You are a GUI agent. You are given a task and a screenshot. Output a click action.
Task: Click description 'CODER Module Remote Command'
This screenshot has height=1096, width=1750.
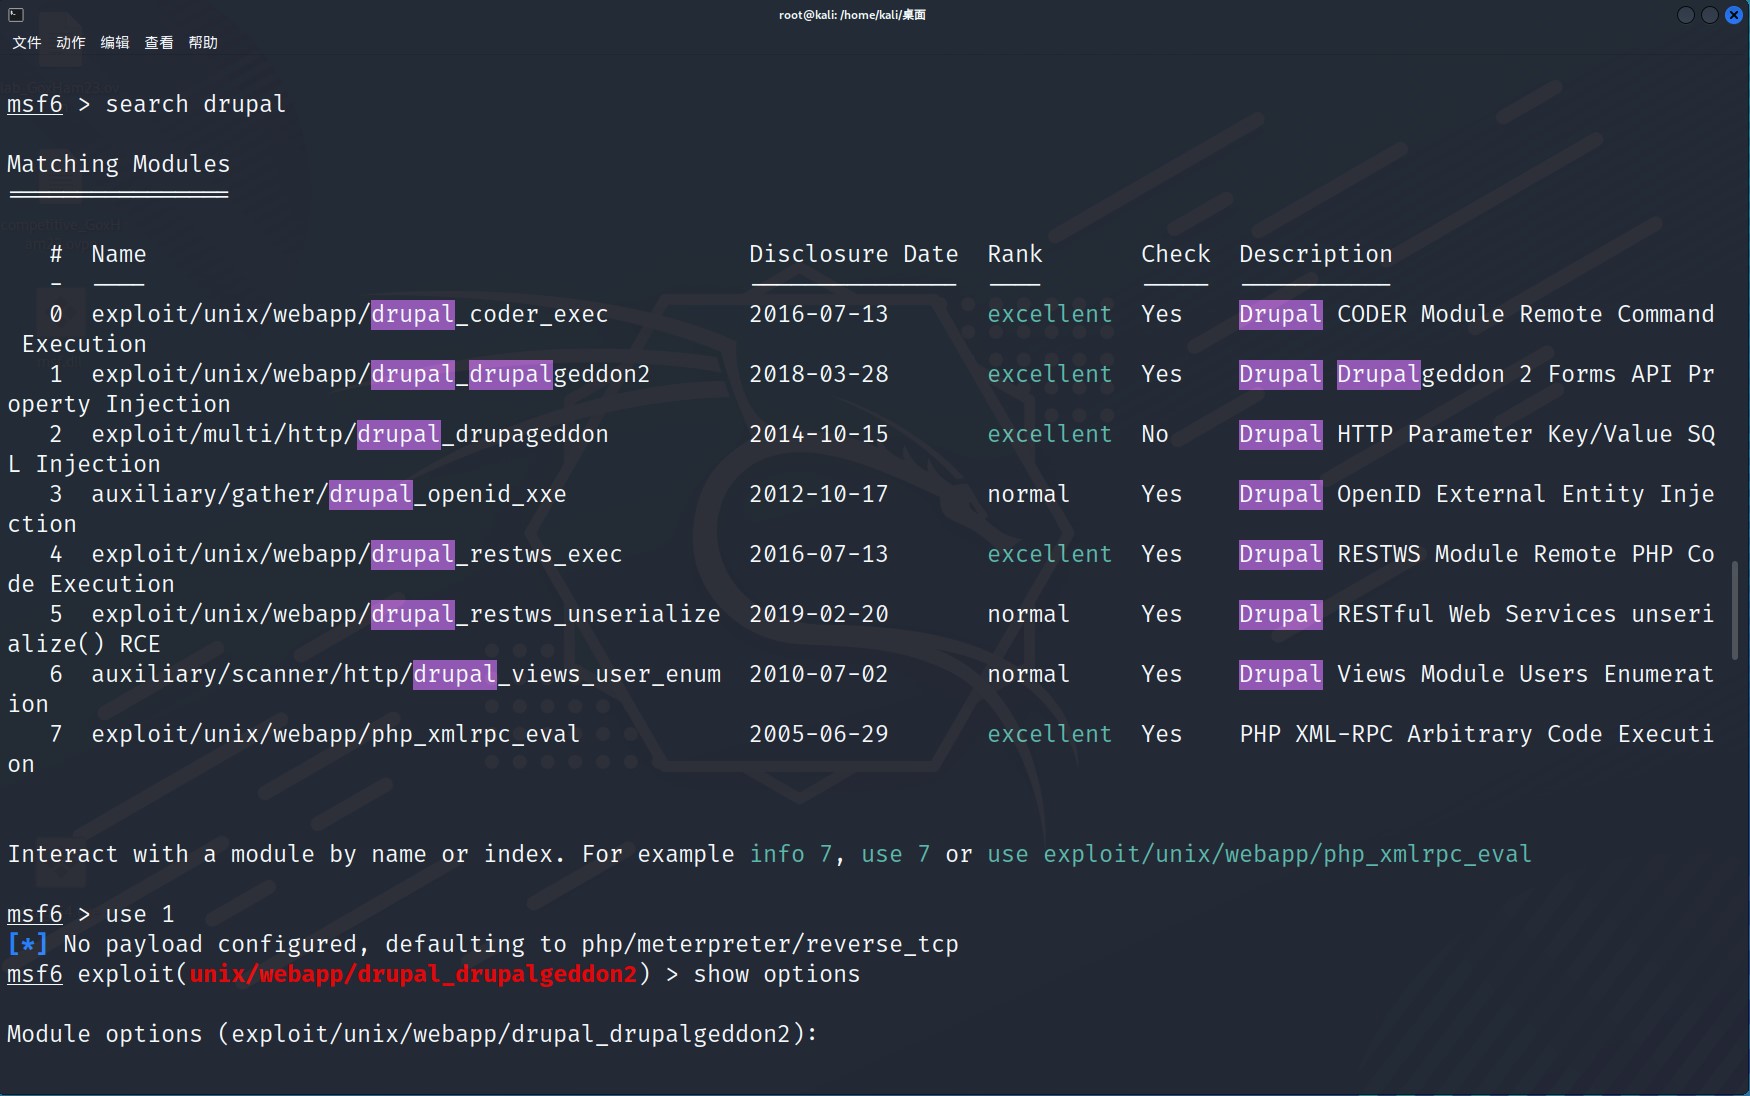tap(1526, 314)
